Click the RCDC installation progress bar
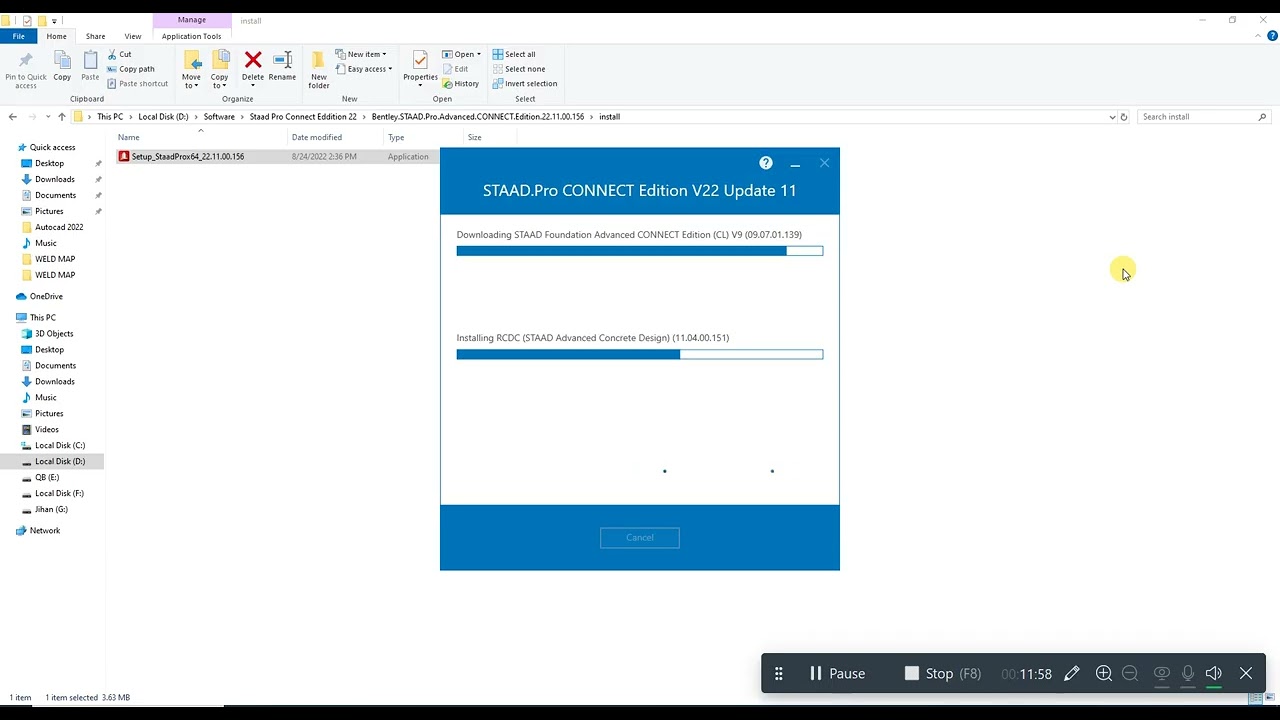The width and height of the screenshot is (1280, 720). 640,354
